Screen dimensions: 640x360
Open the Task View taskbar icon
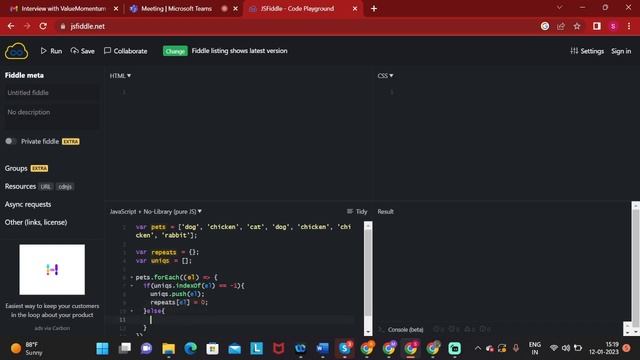[124, 349]
